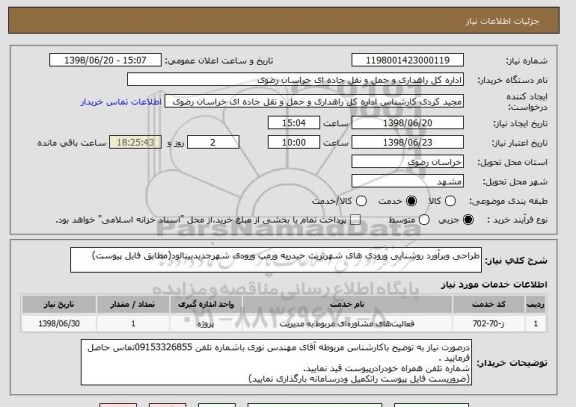Click the public announcement date field
576x407 pixels.
pyautogui.click(x=105, y=60)
